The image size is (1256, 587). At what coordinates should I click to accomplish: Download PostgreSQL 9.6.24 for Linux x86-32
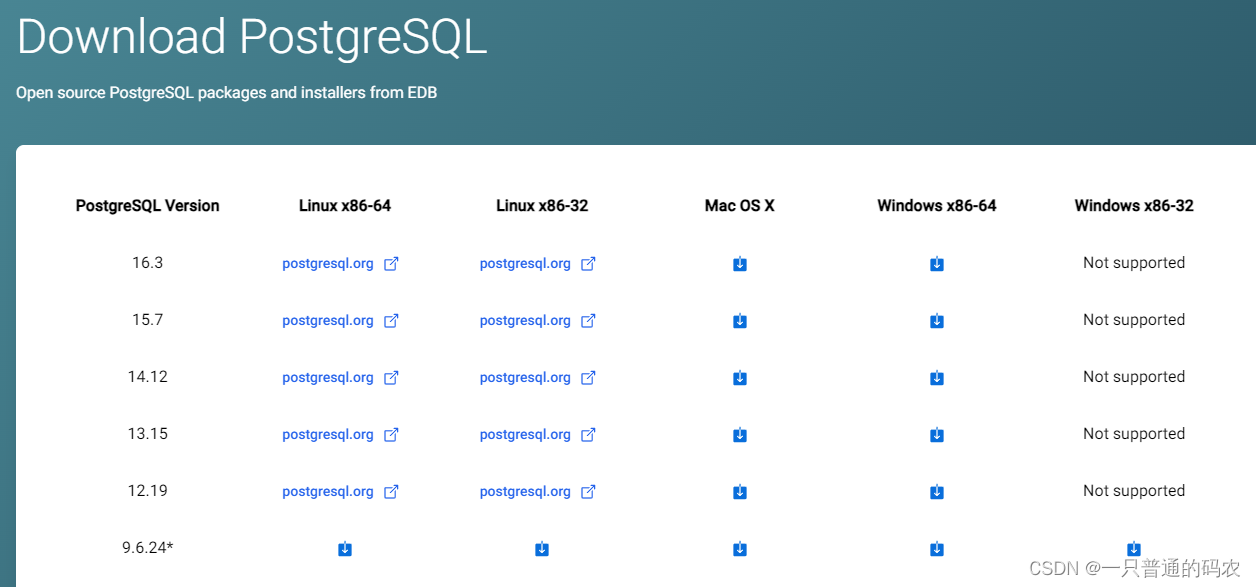[x=542, y=549]
